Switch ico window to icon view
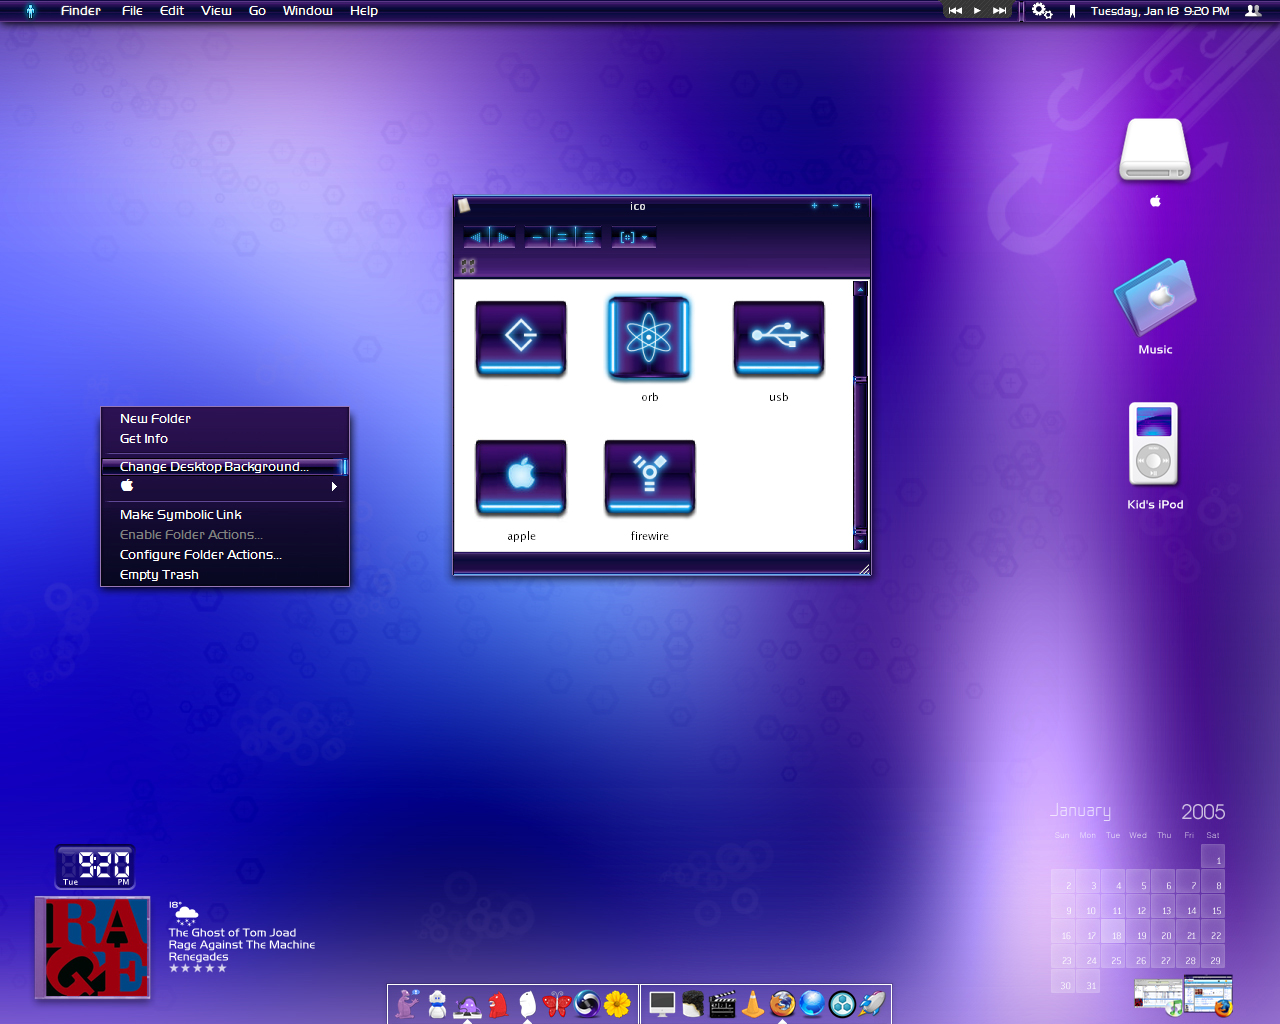1280x1024 pixels. pyautogui.click(x=537, y=237)
